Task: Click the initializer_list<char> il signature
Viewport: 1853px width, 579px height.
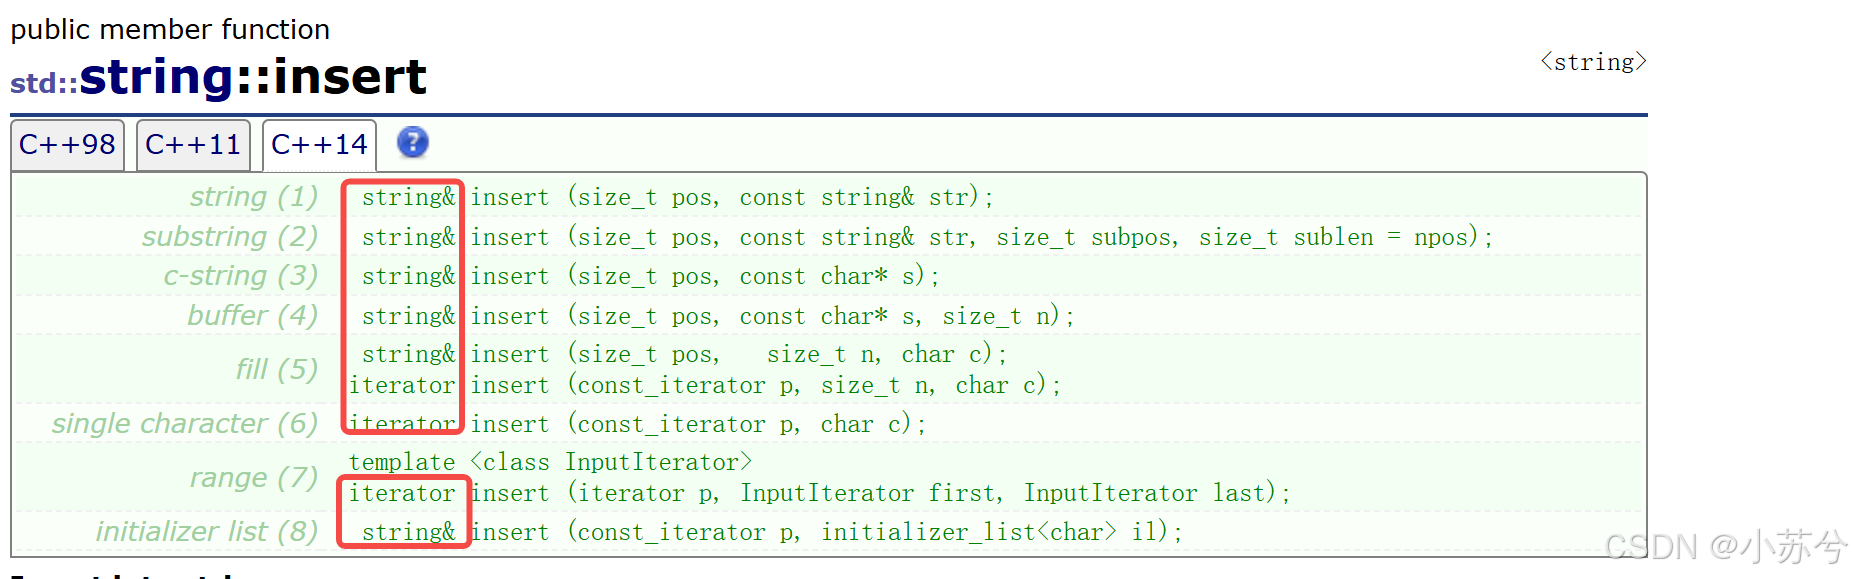Action: point(826,532)
